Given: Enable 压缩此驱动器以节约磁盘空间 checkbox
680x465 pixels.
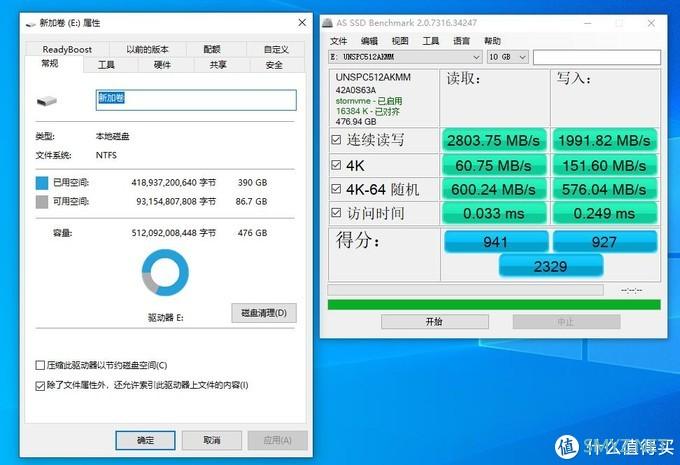Looking at the screenshot, I should click(40, 365).
